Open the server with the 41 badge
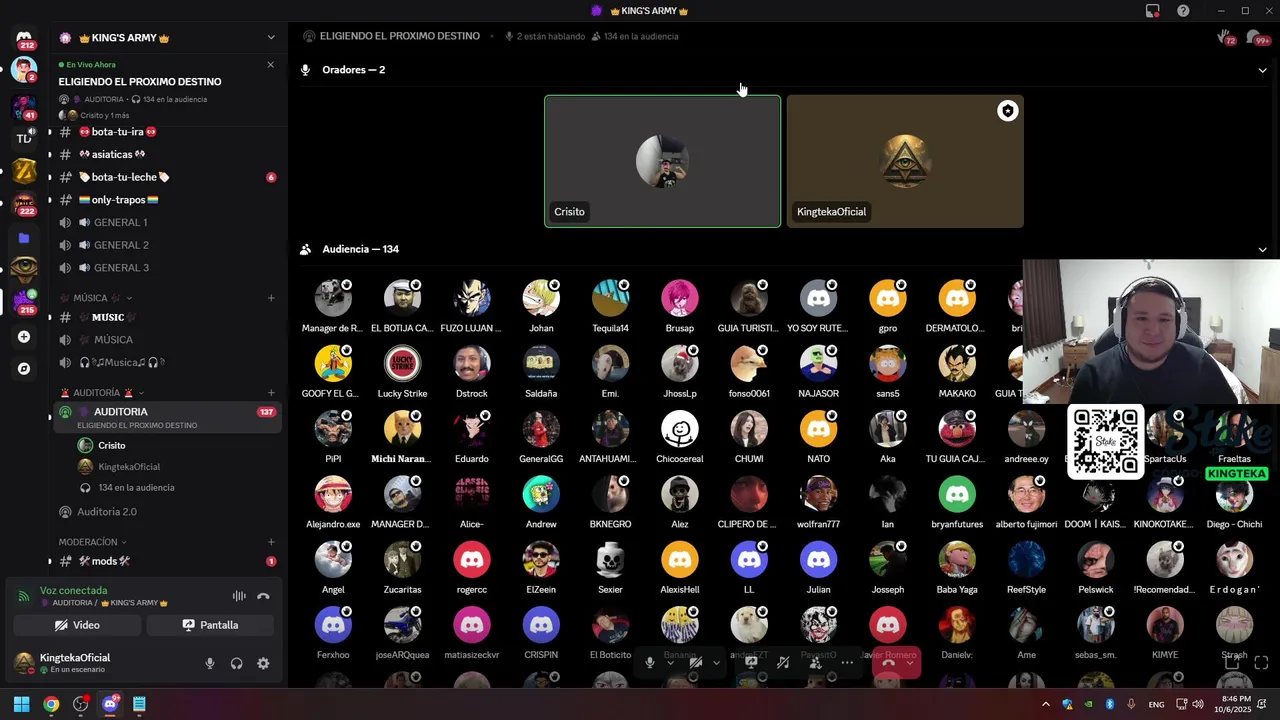The height and width of the screenshot is (720, 1280). pyautogui.click(x=24, y=106)
